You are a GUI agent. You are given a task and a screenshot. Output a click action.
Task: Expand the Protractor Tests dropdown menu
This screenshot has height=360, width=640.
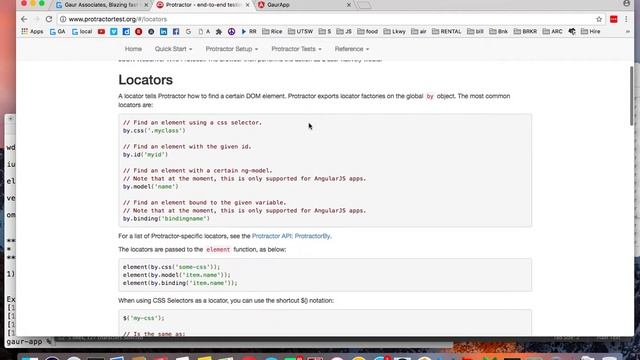[297, 49]
